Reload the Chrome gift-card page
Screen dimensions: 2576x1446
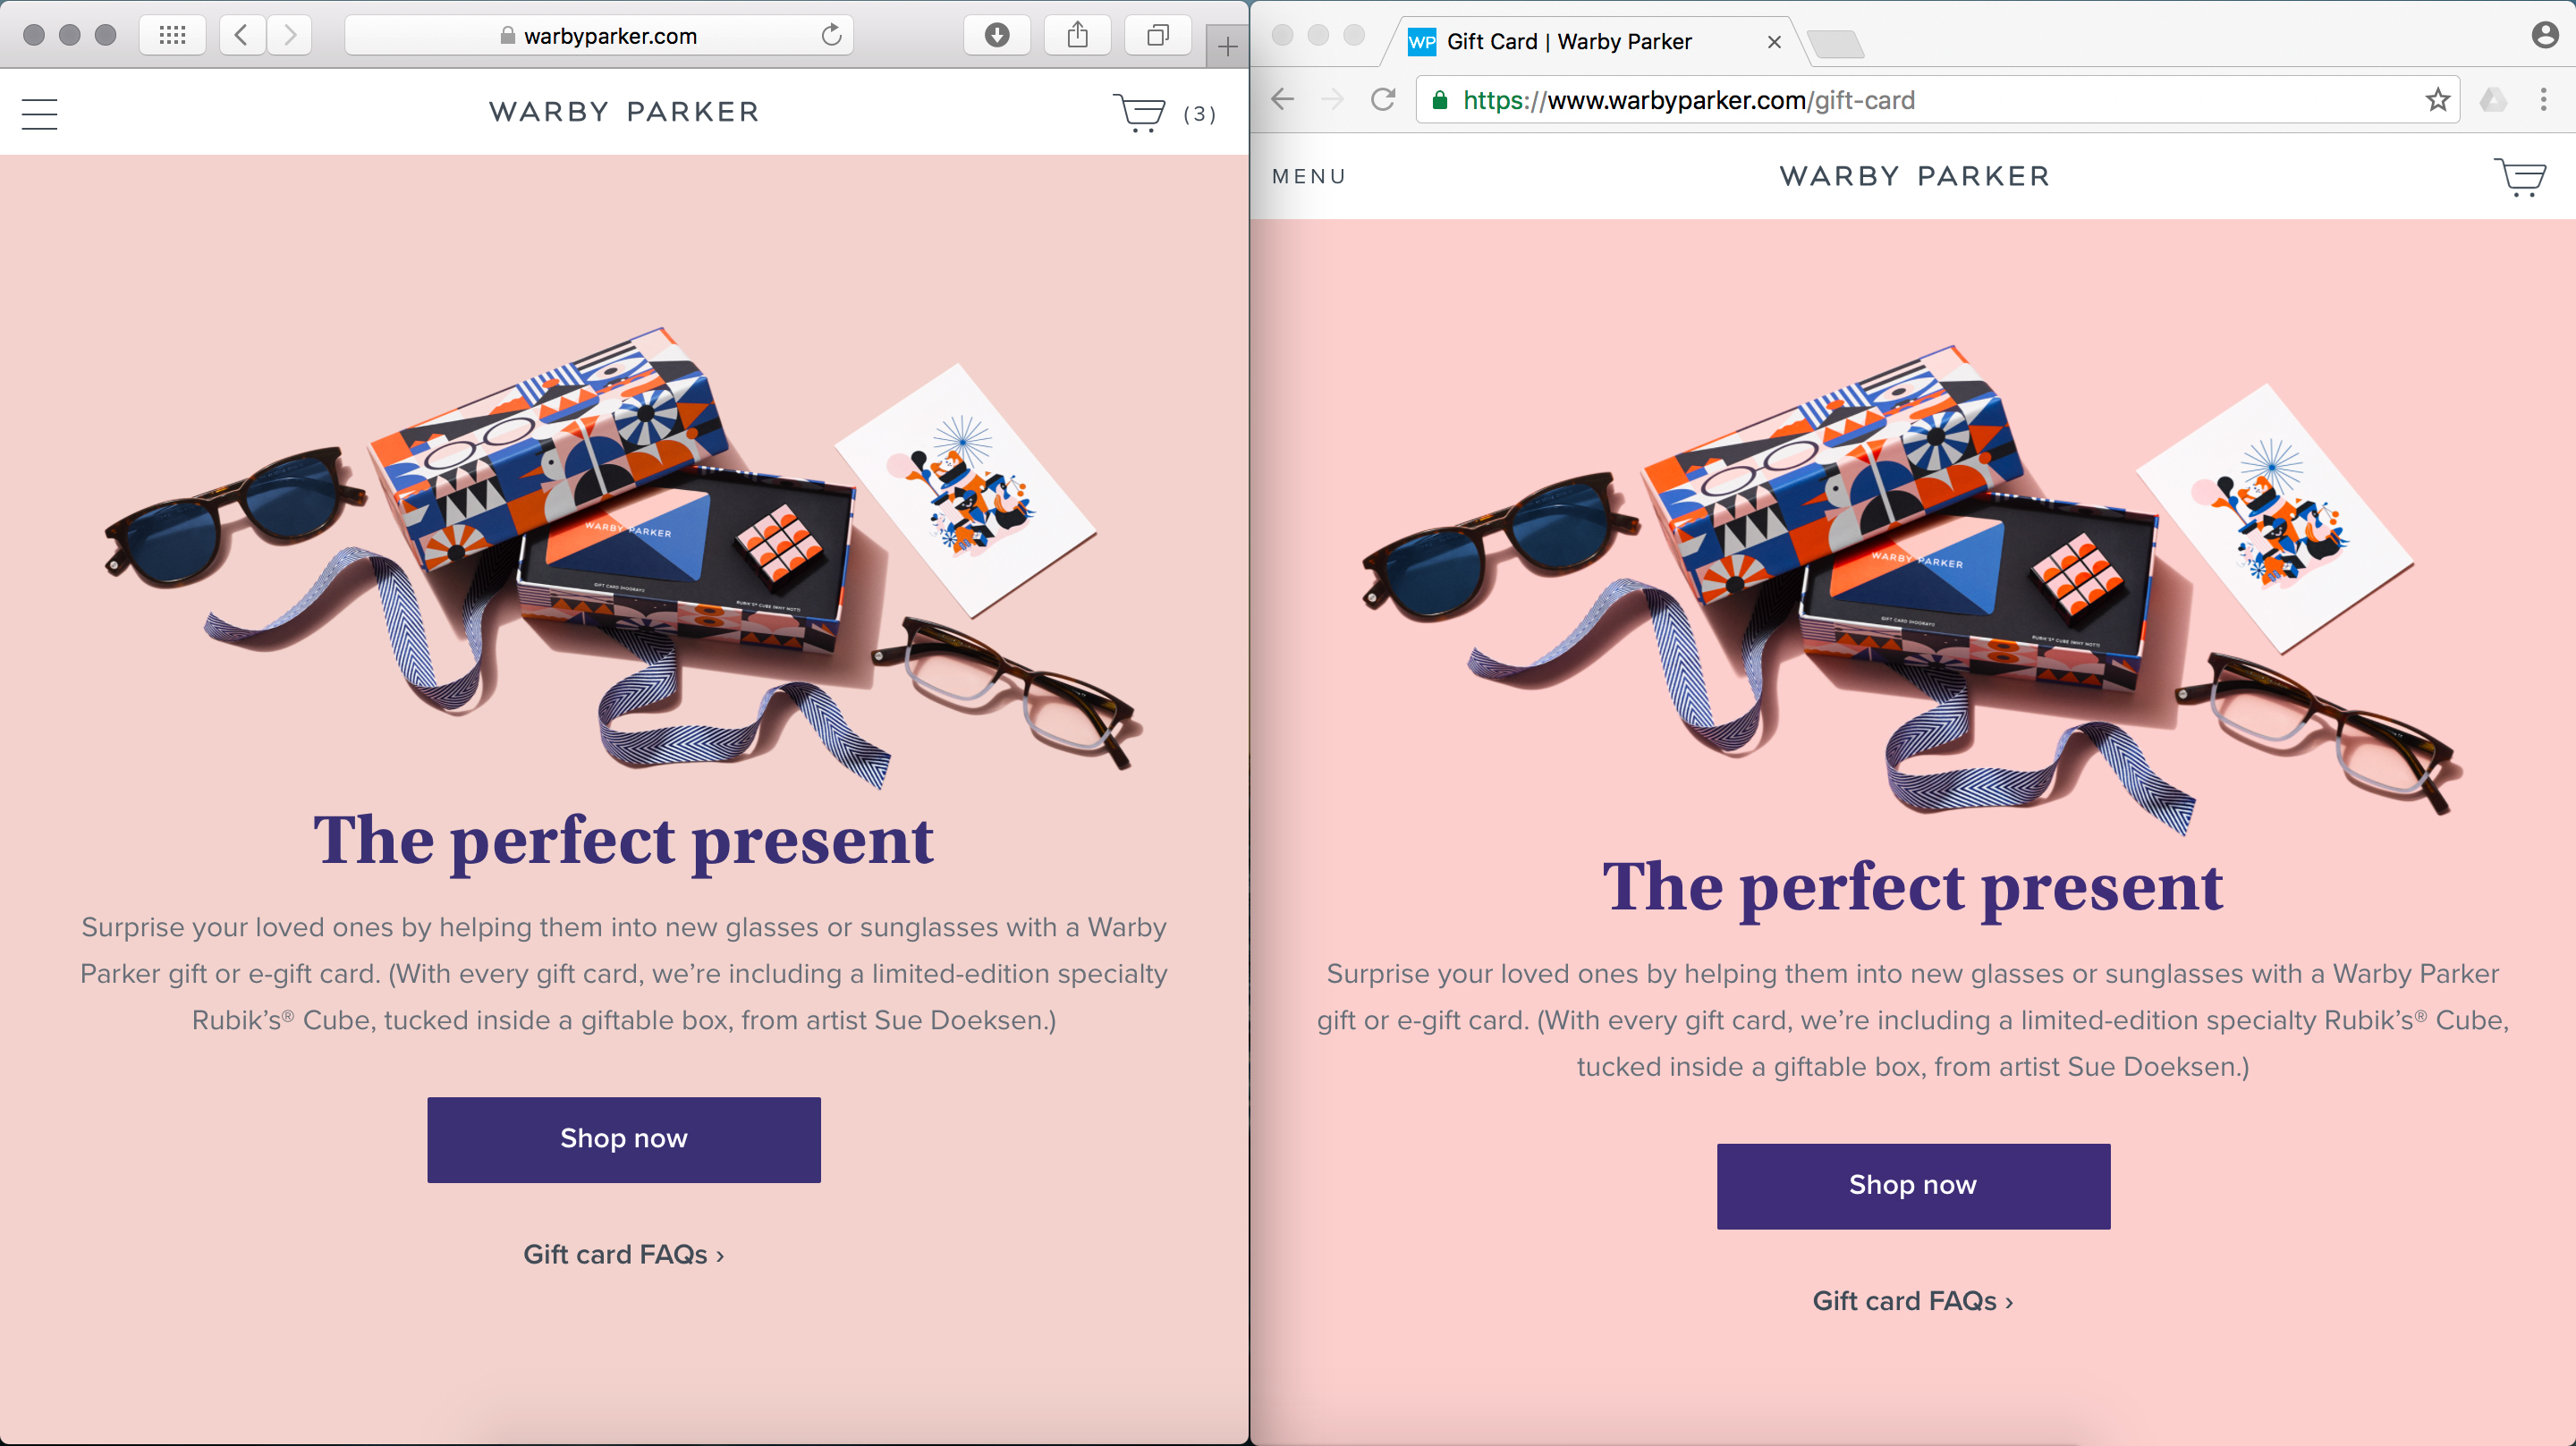(1383, 100)
